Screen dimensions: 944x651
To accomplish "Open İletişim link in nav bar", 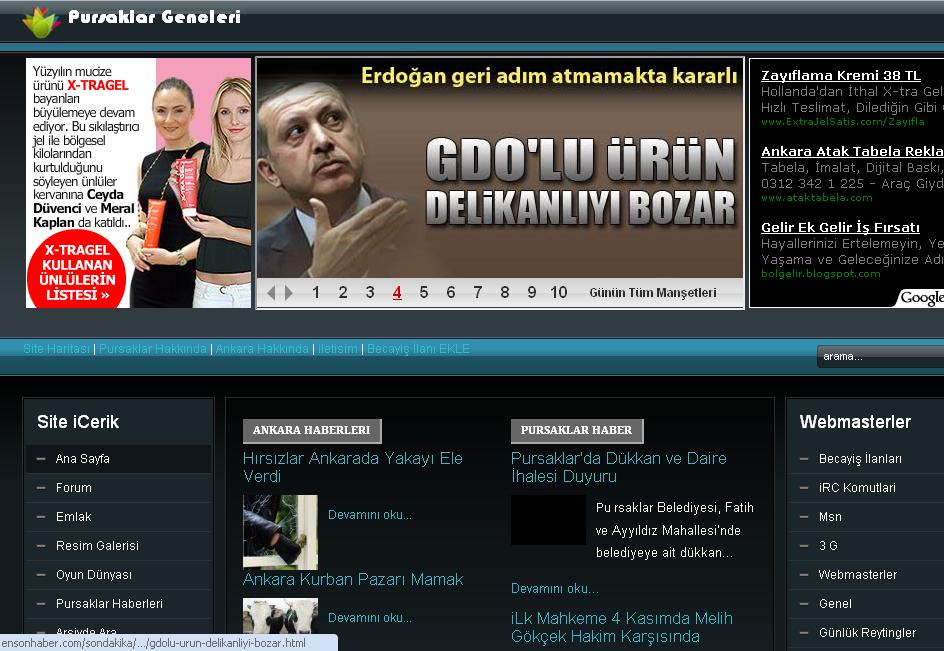I will [x=338, y=349].
